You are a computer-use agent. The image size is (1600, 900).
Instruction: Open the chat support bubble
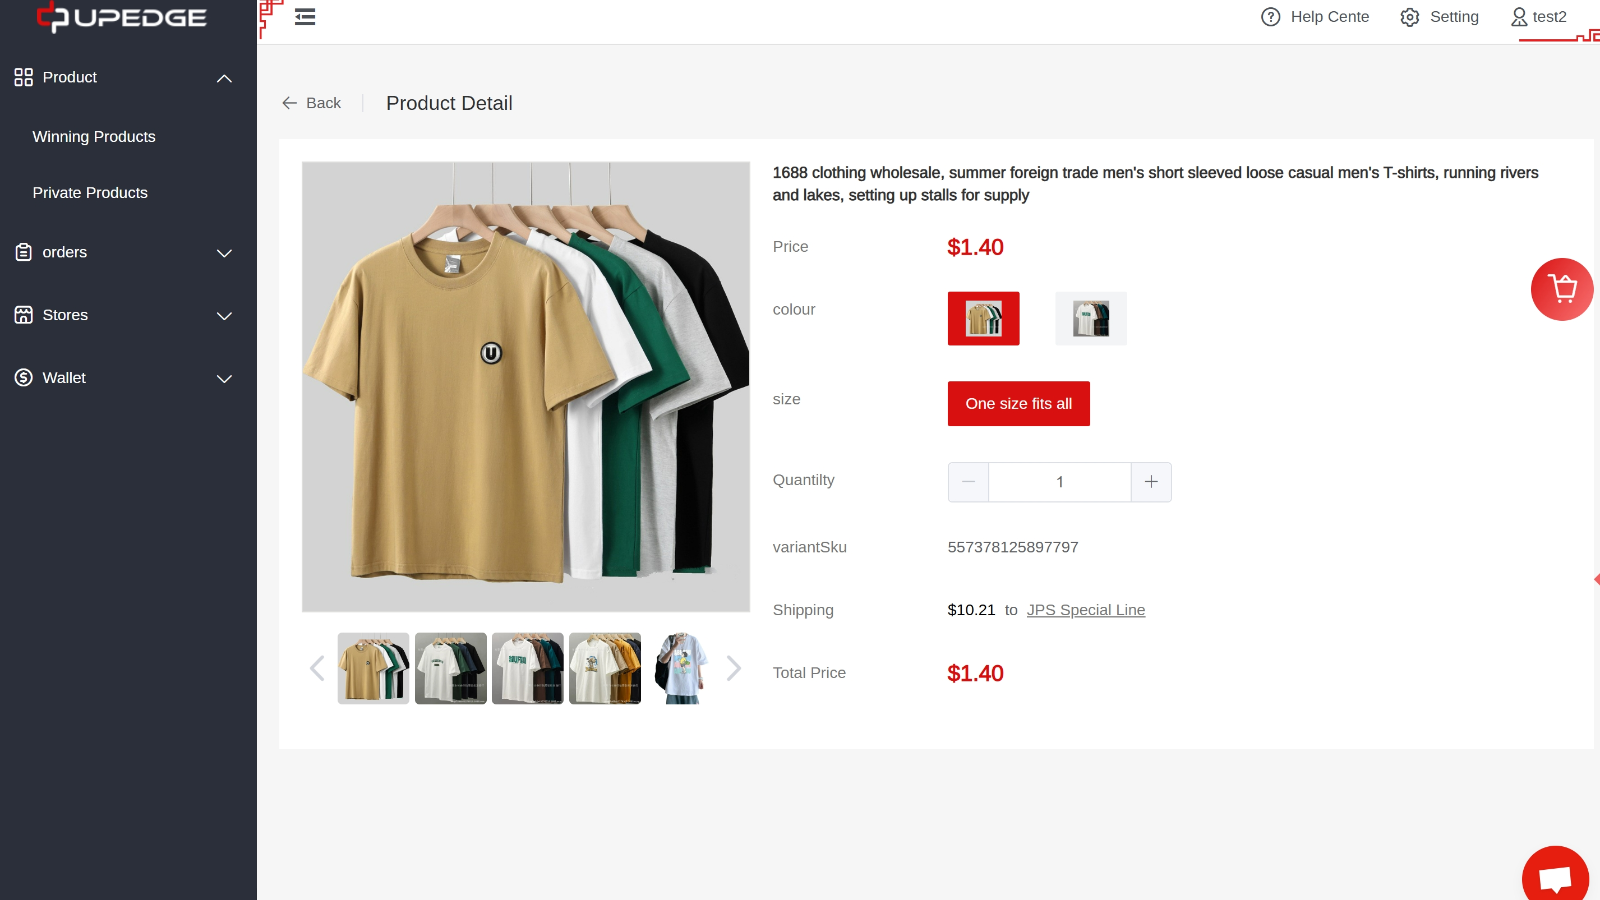tap(1555, 877)
